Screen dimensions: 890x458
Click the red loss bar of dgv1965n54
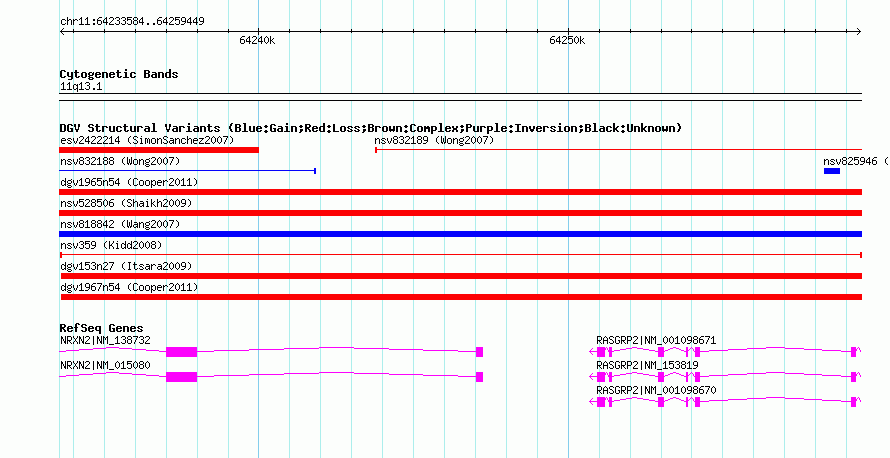(x=461, y=192)
